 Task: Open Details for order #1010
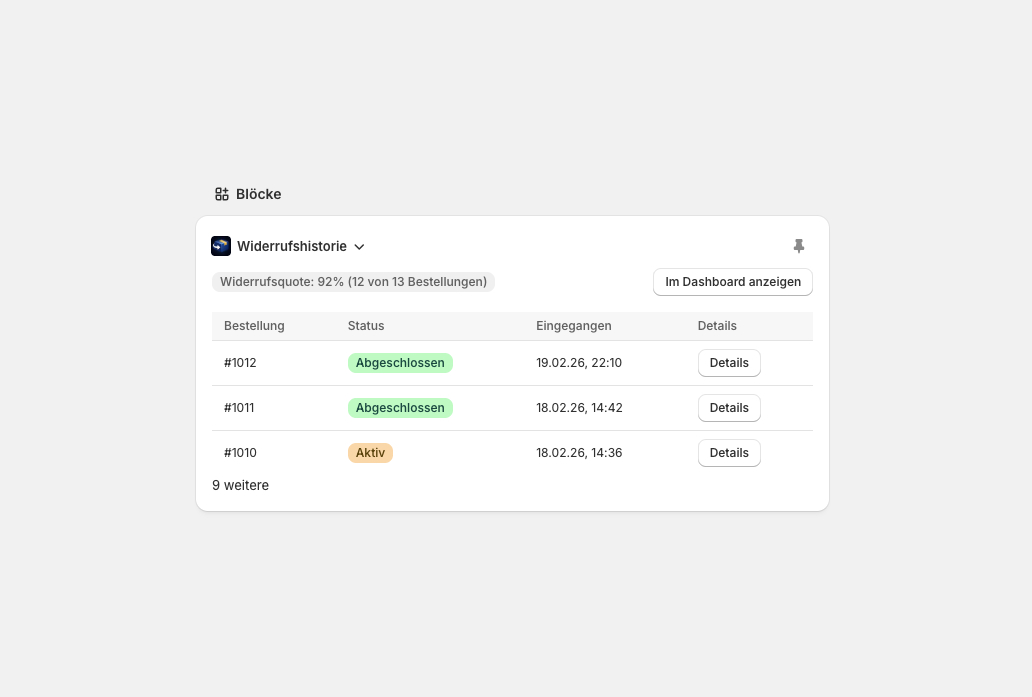pyautogui.click(x=729, y=453)
